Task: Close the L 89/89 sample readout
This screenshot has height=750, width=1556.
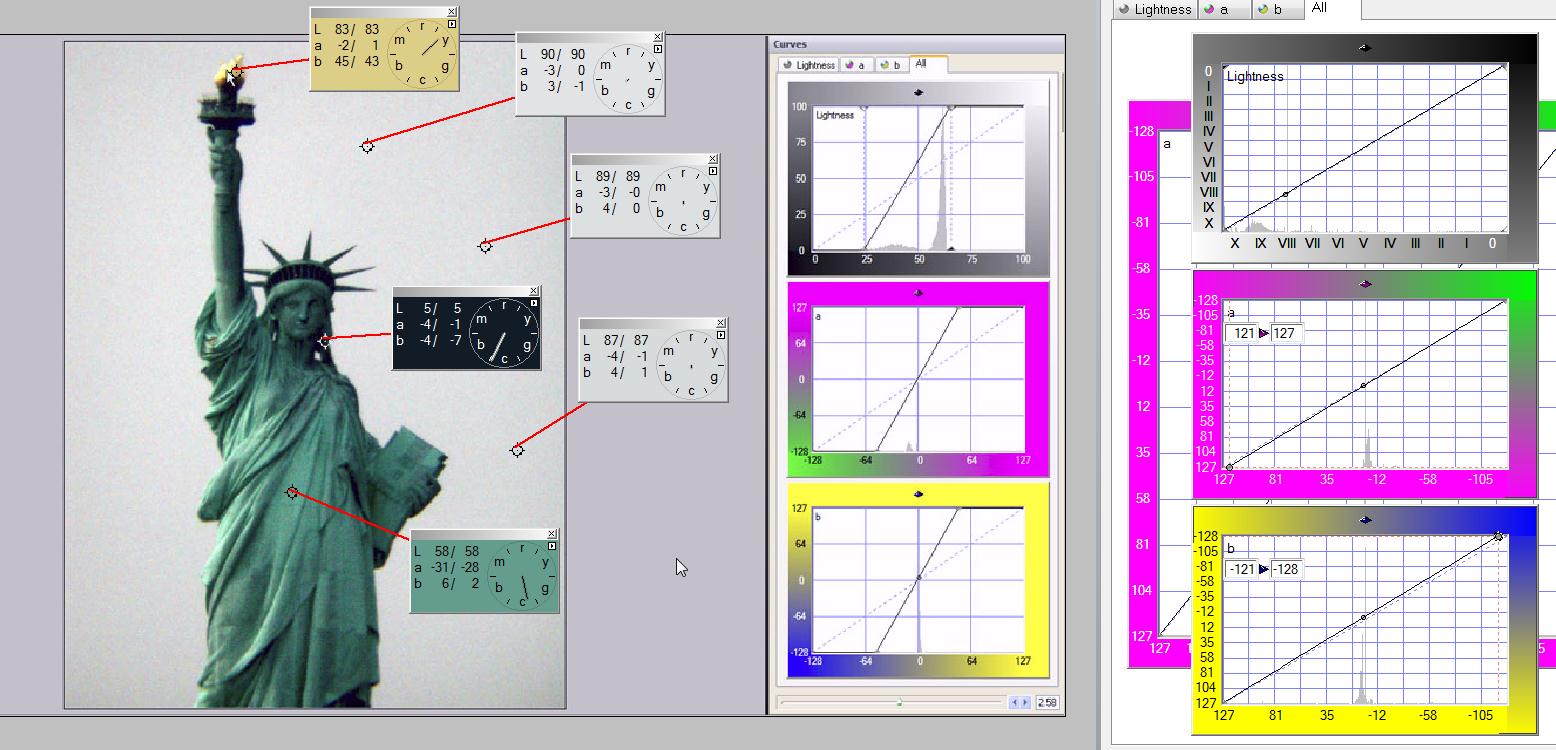Action: (713, 159)
